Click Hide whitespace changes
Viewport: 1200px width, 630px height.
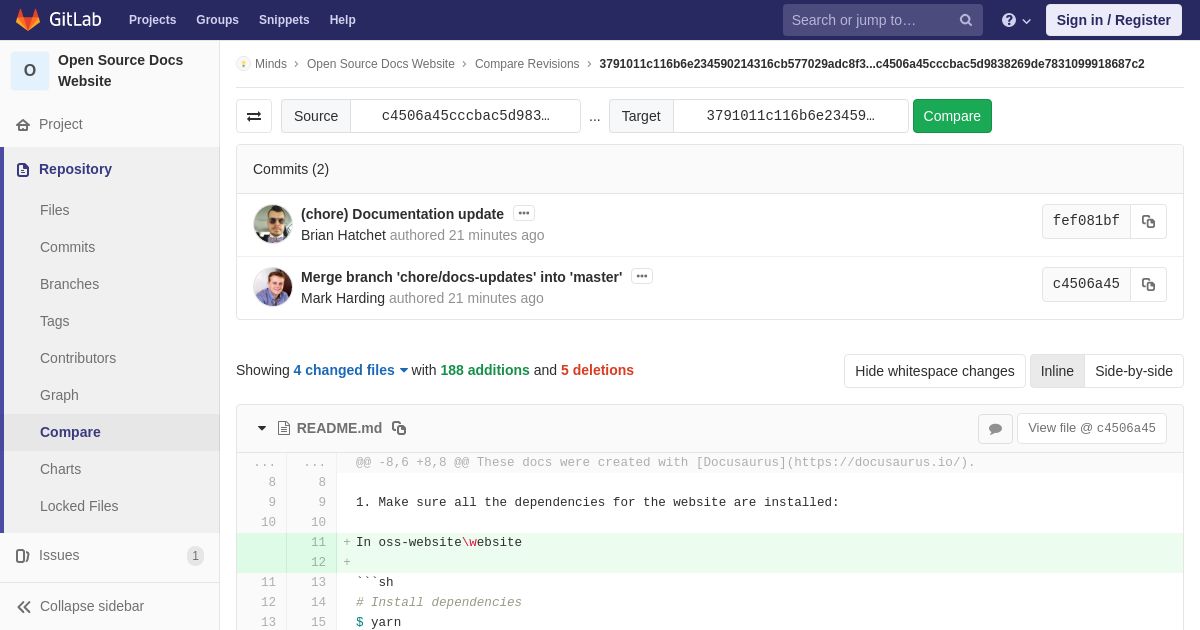[x=934, y=371]
